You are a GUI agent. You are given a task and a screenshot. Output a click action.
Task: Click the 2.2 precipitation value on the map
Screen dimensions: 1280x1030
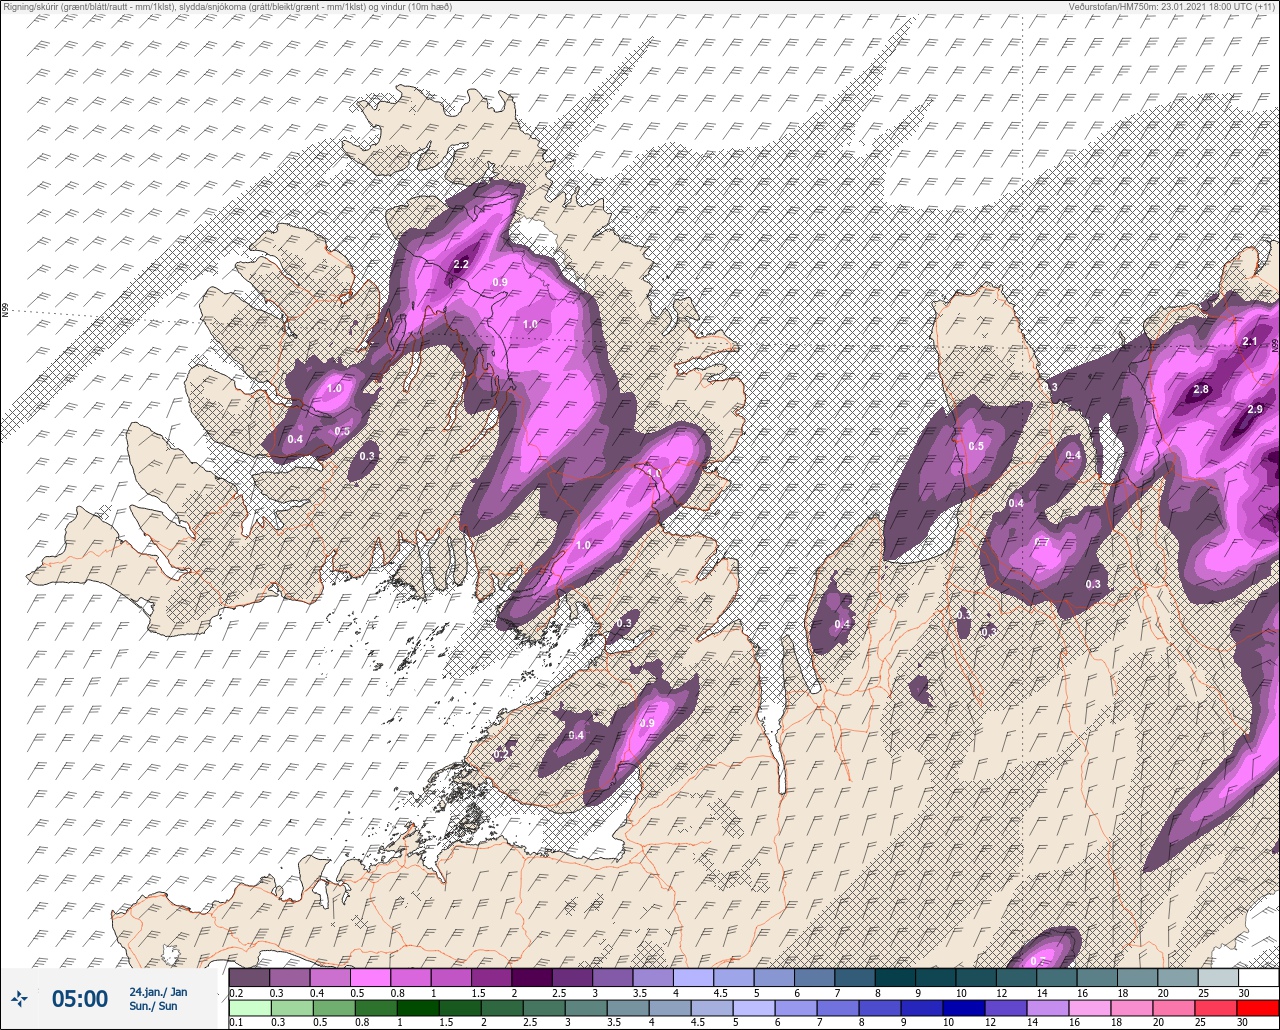tap(461, 265)
